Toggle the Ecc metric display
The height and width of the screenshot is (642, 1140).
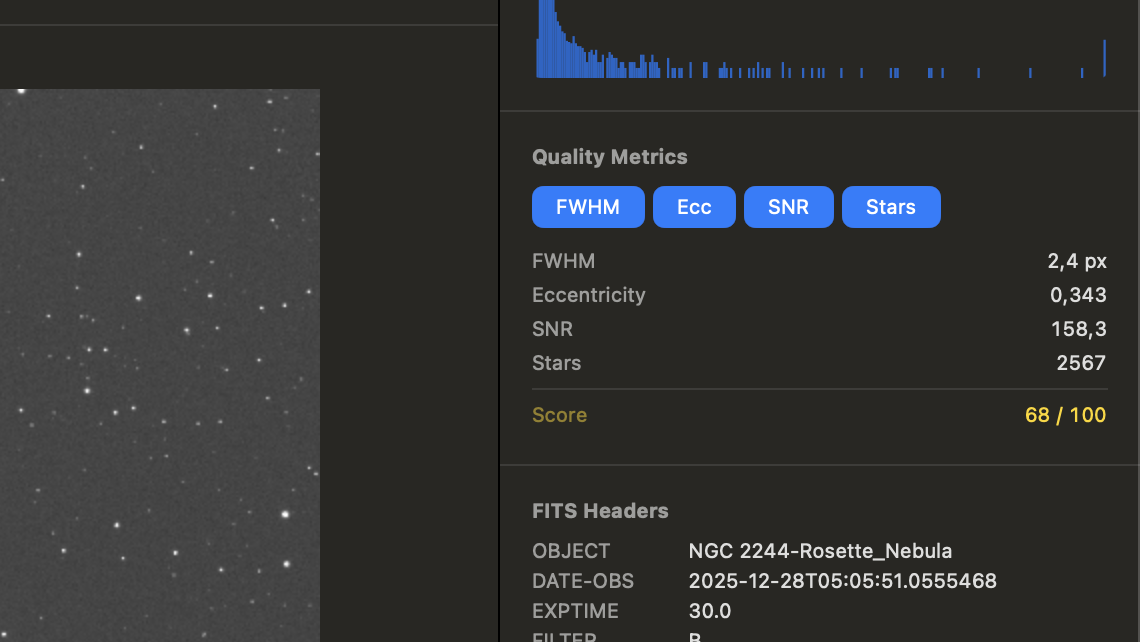[694, 207]
